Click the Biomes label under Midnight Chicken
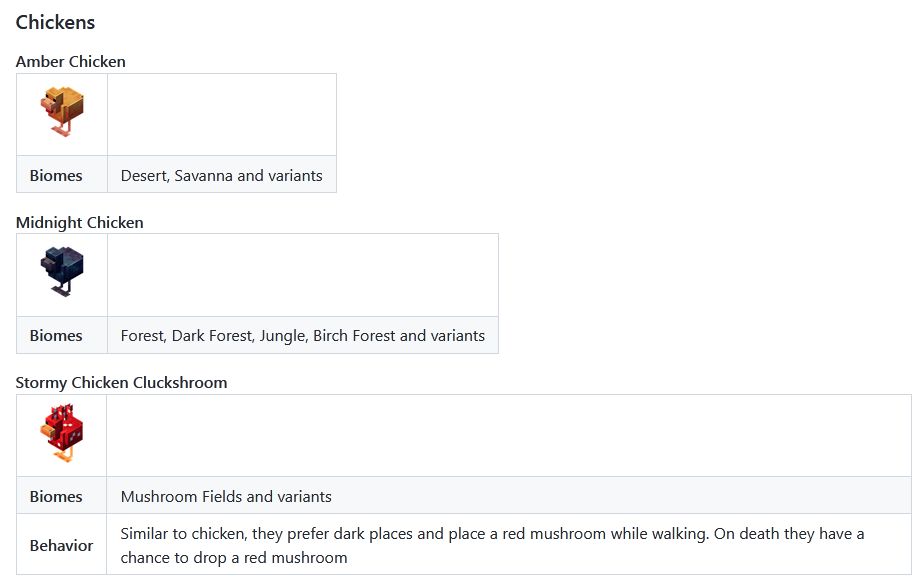Viewport: 921px width, 587px height. [56, 336]
